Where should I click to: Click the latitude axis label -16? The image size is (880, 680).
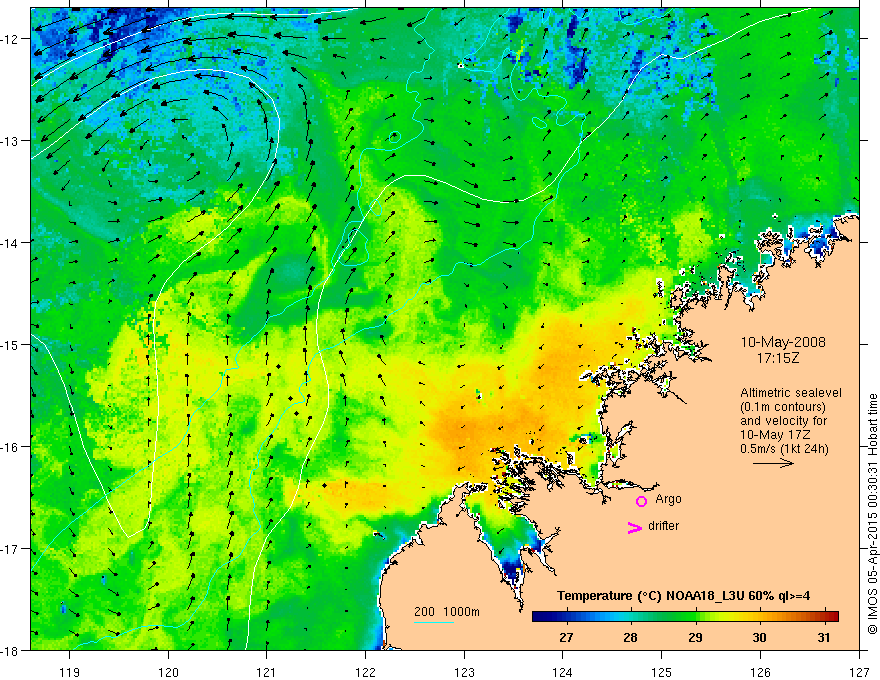(x=10, y=447)
